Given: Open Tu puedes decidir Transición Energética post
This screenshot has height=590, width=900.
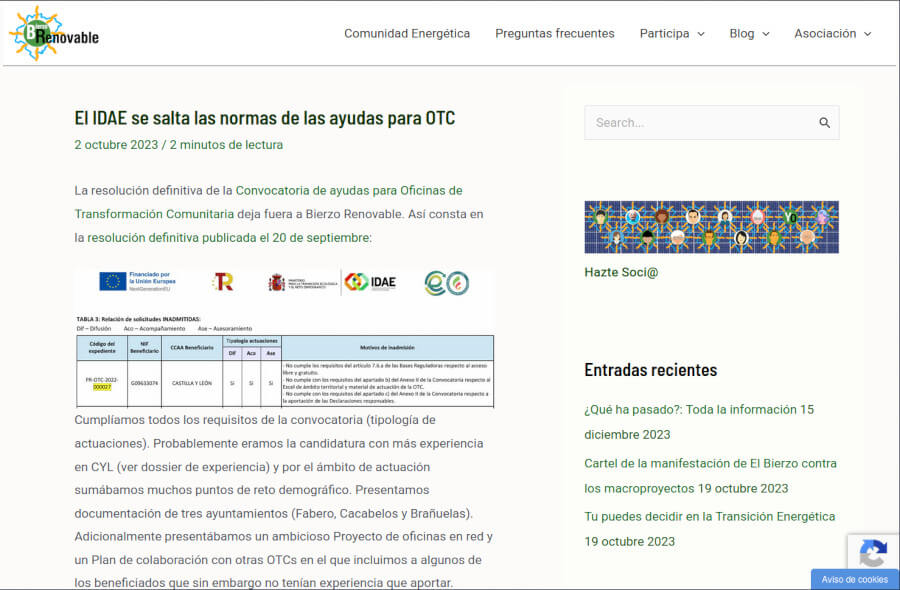Looking at the screenshot, I should (709, 517).
